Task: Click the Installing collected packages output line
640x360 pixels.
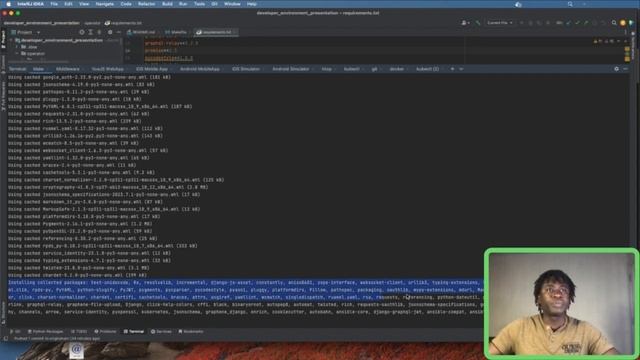Action: pos(245,282)
